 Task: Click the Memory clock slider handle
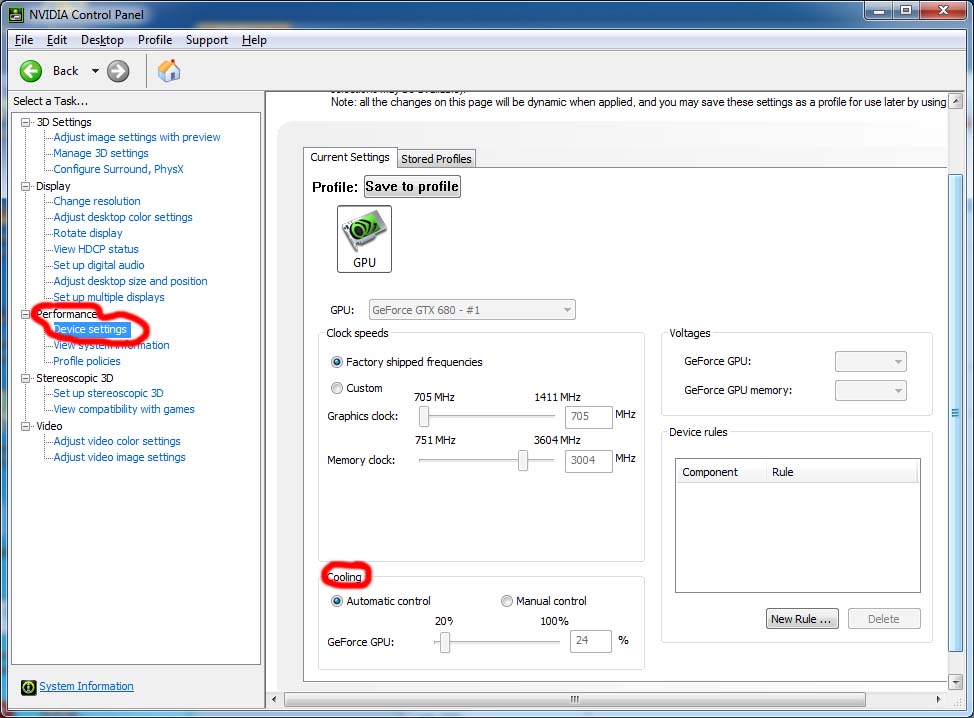point(523,460)
